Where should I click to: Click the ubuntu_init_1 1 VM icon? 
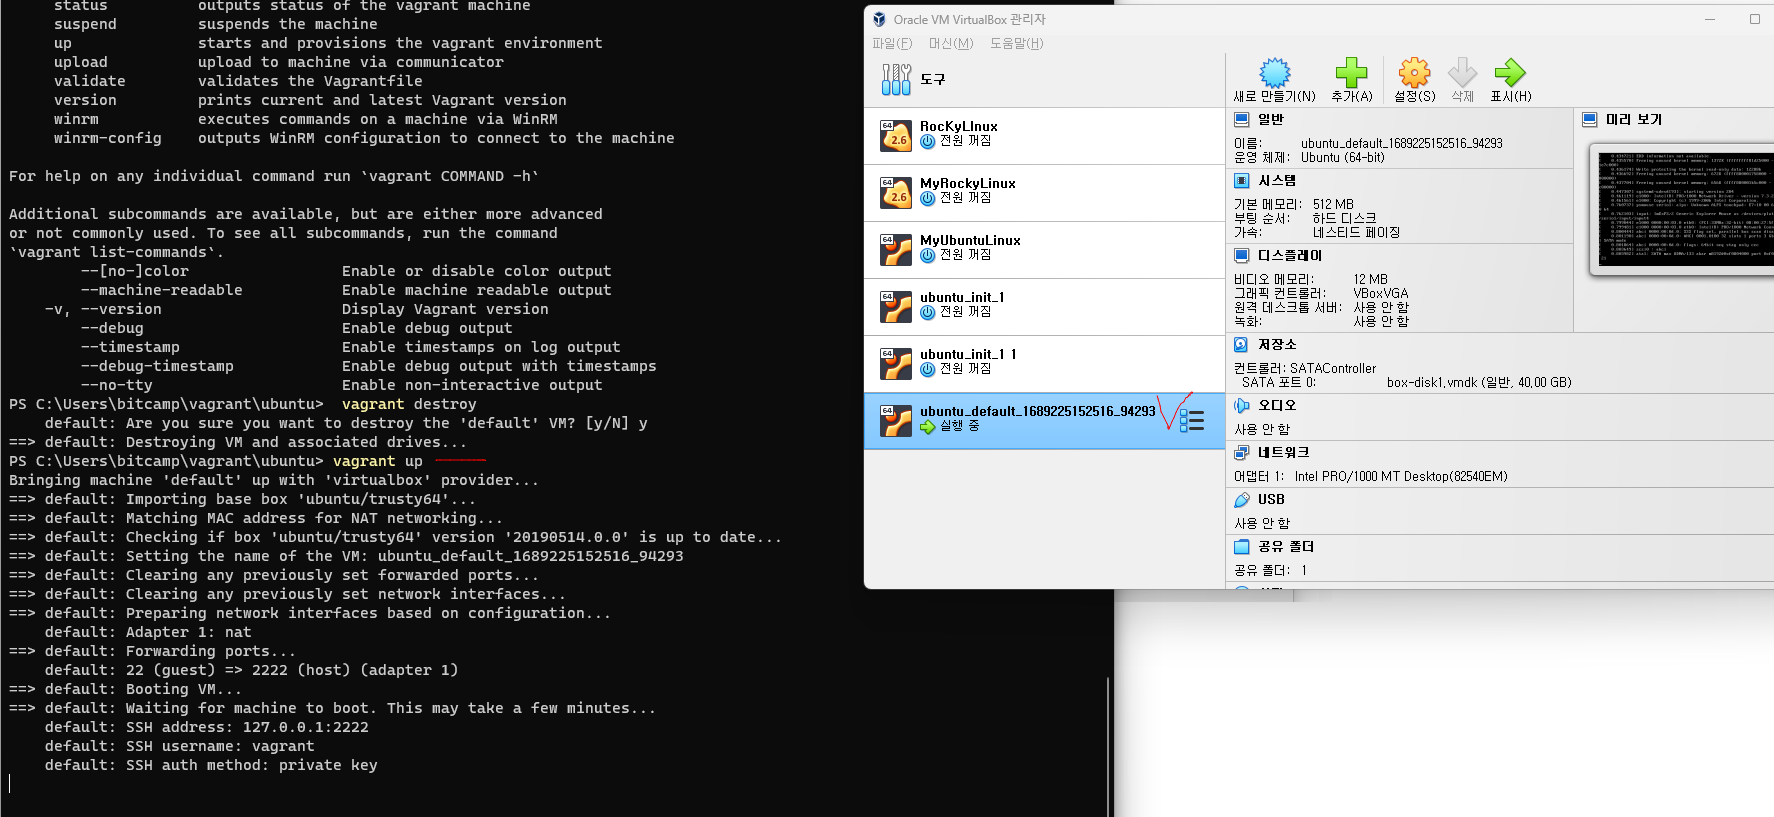pos(896,364)
